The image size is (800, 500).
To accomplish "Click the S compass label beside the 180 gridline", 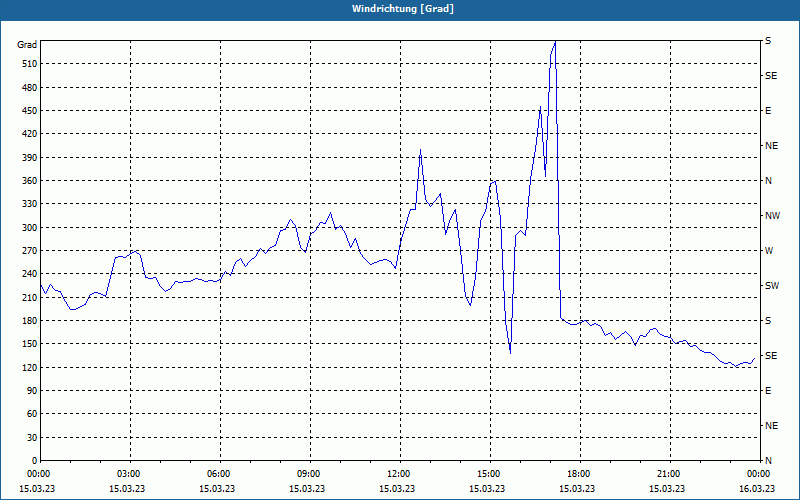I will click(x=768, y=321).
